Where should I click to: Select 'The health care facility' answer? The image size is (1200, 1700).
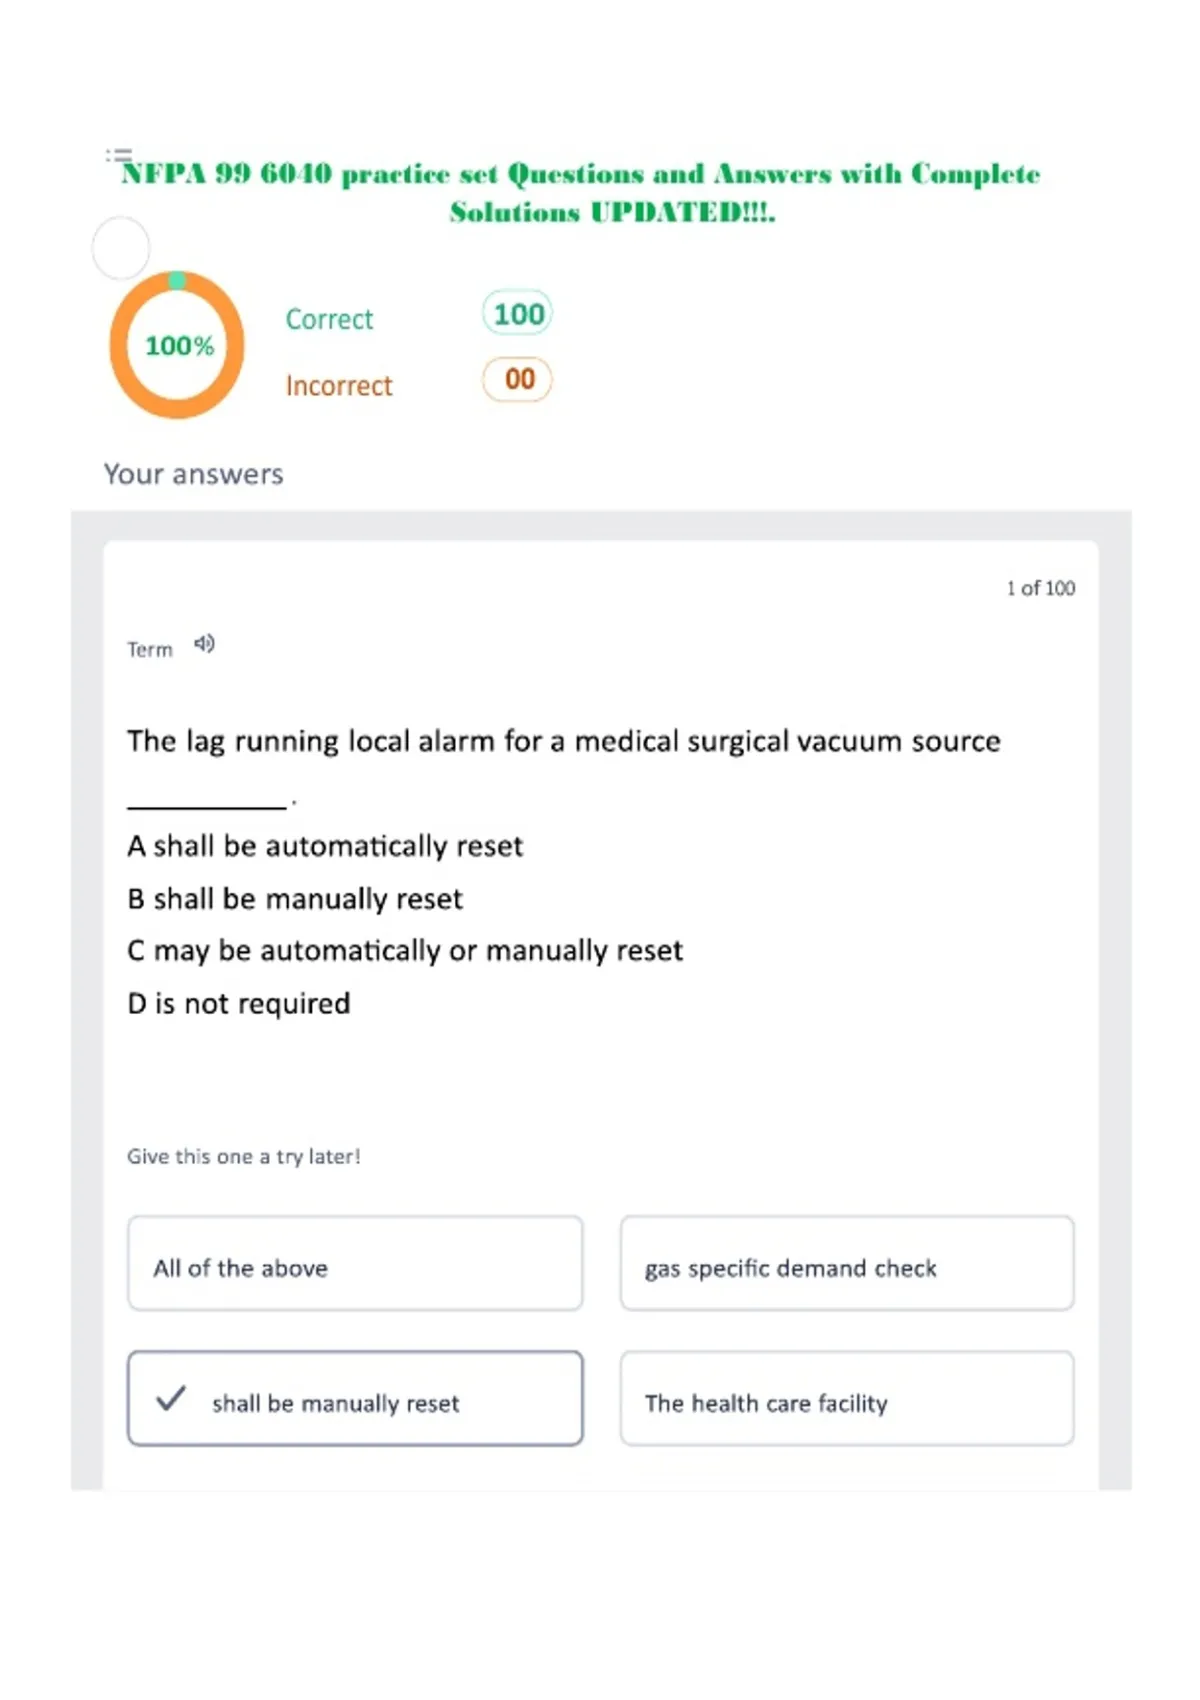847,1399
